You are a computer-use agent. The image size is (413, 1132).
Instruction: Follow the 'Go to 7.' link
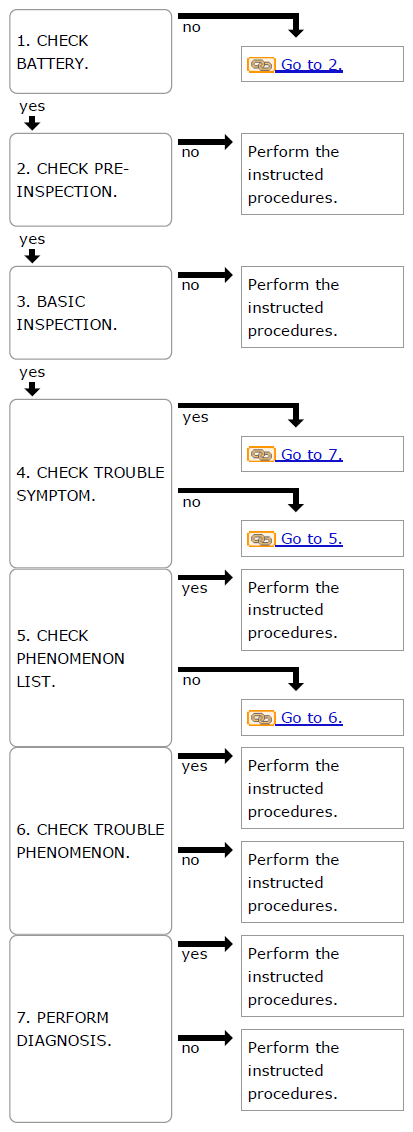311,455
